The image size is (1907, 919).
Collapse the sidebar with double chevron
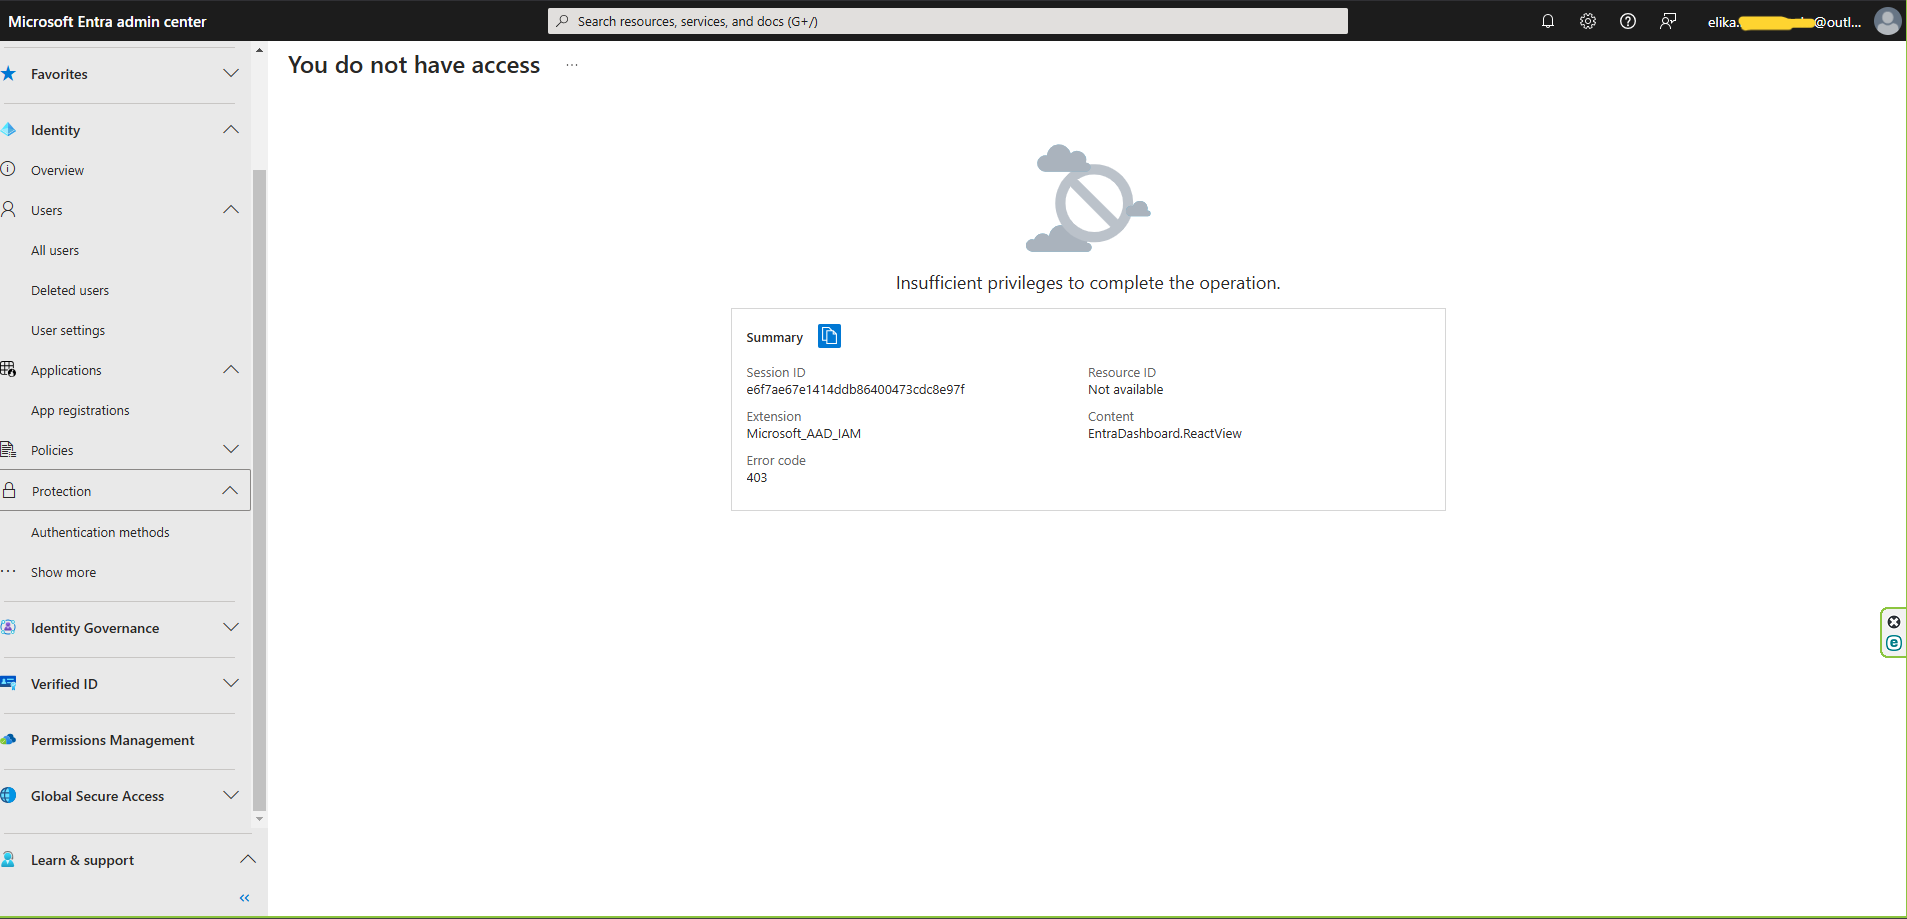[244, 898]
